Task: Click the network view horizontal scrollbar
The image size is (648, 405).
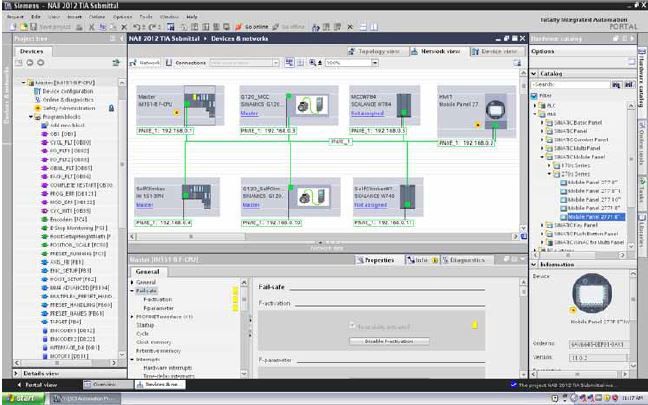Action: pos(323,237)
